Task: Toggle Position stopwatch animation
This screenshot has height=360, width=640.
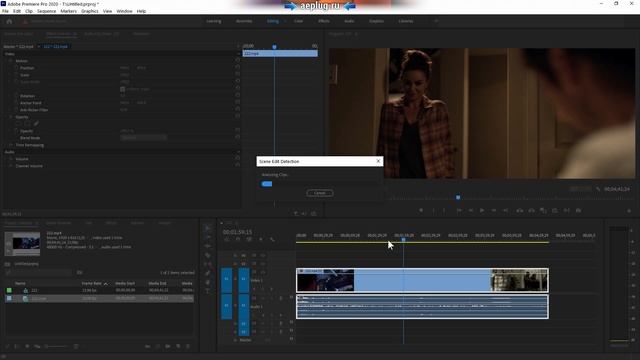Action: (16, 68)
